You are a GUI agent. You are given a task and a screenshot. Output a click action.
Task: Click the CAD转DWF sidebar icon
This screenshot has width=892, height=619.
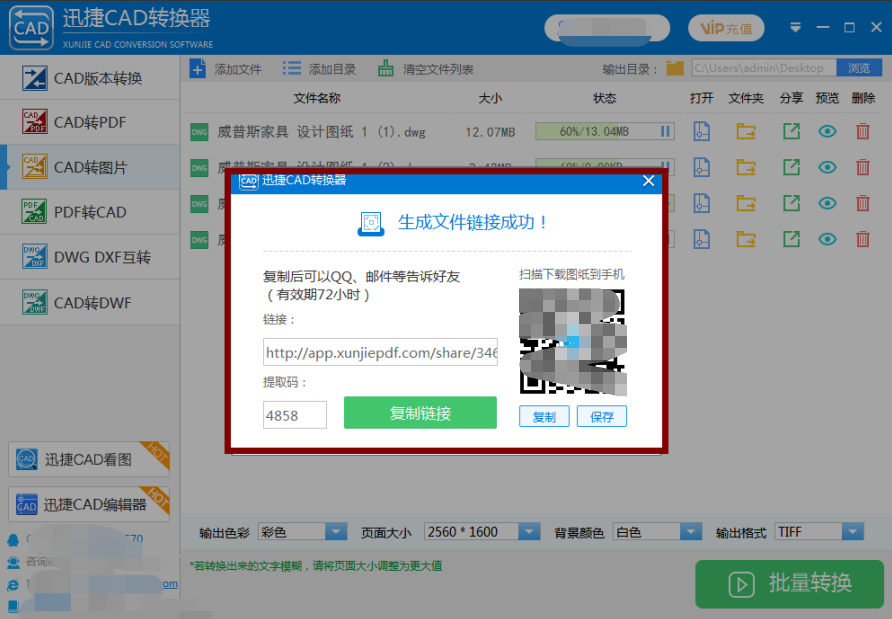pyautogui.click(x=35, y=302)
